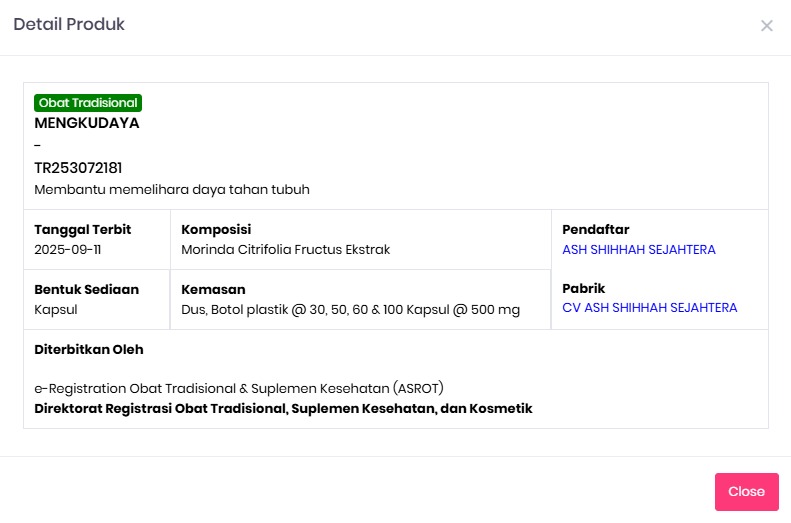Image resolution: width=791 pixels, height=523 pixels.
Task: Click the Kapsul value under Bentuk Sediaan
Action: 56,310
